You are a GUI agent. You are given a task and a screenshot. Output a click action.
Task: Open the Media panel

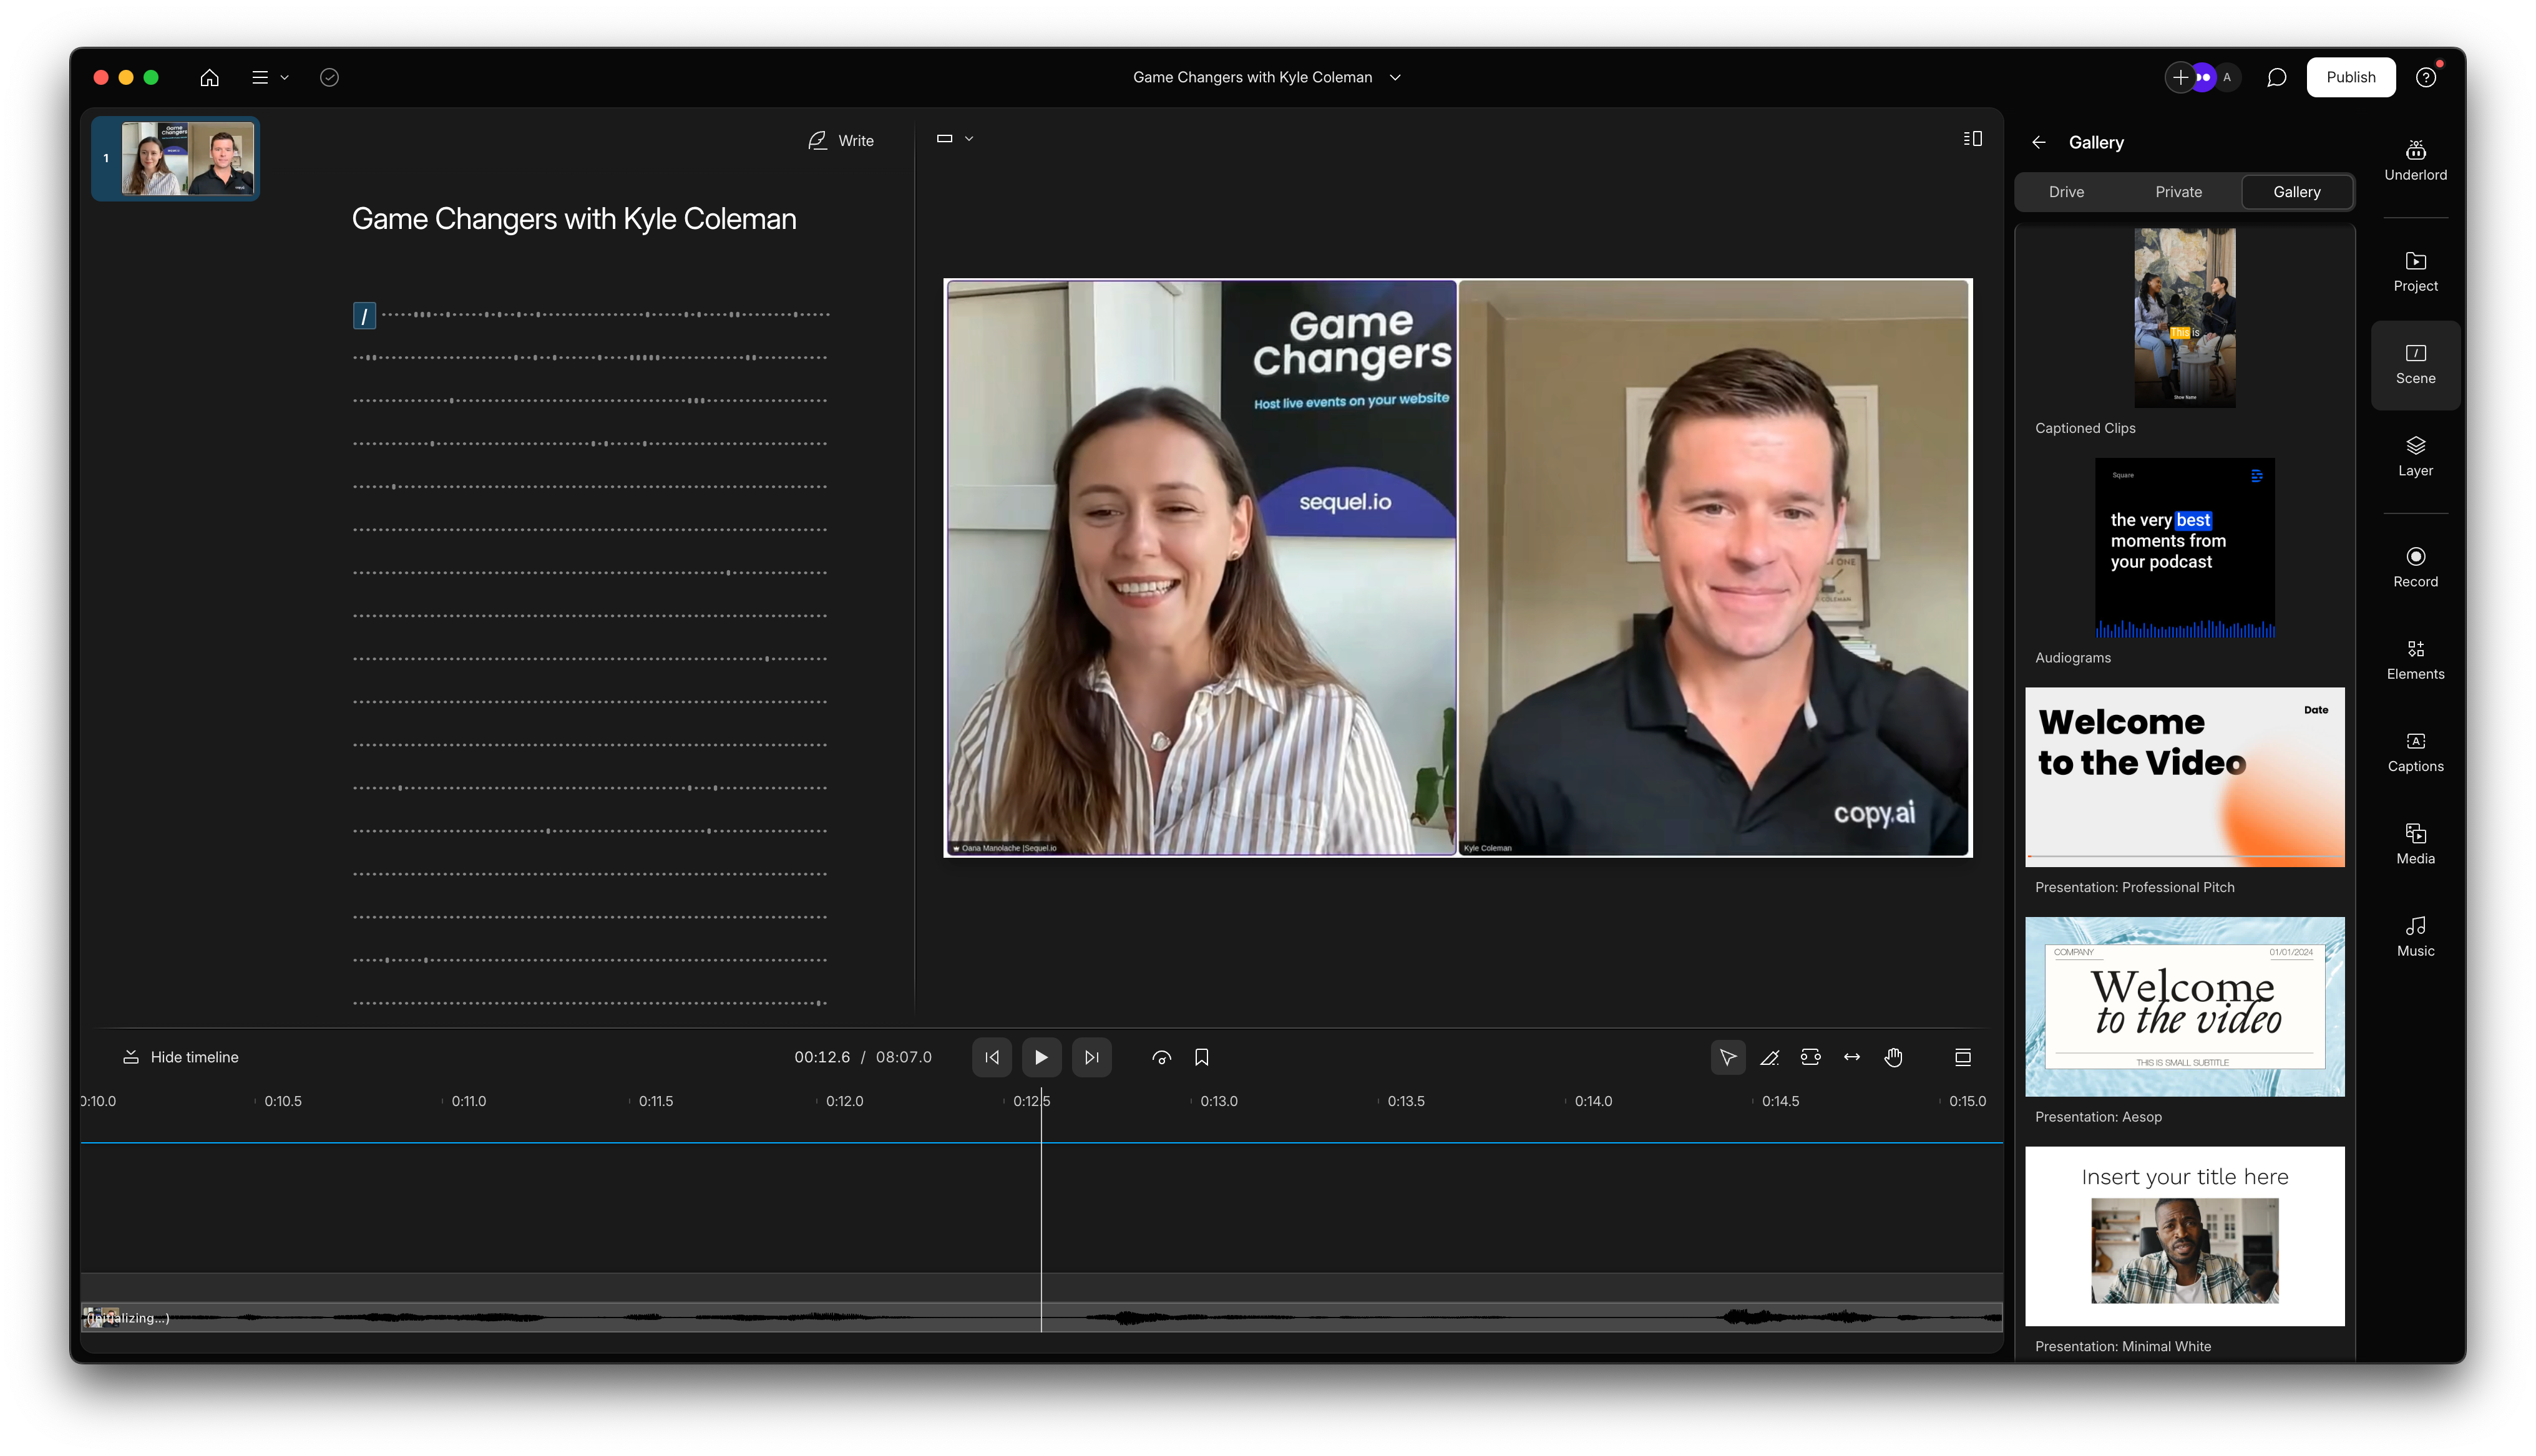(2415, 844)
